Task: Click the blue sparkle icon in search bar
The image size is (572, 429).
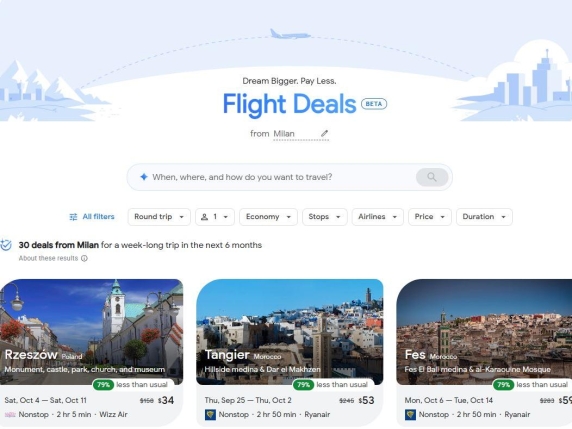Action: pos(144,177)
